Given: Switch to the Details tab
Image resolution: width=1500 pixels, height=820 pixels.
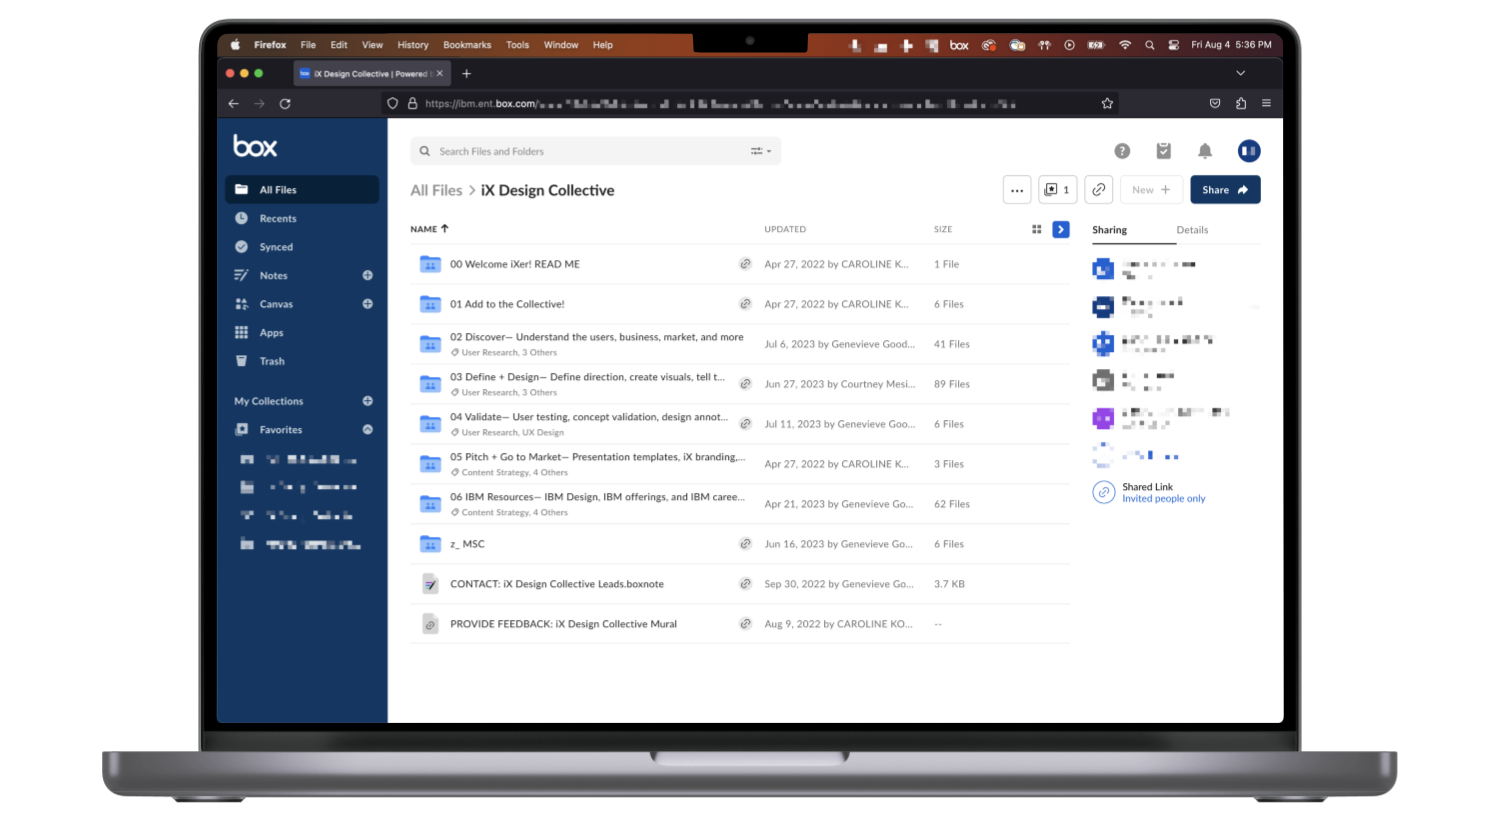Looking at the screenshot, I should (1192, 230).
